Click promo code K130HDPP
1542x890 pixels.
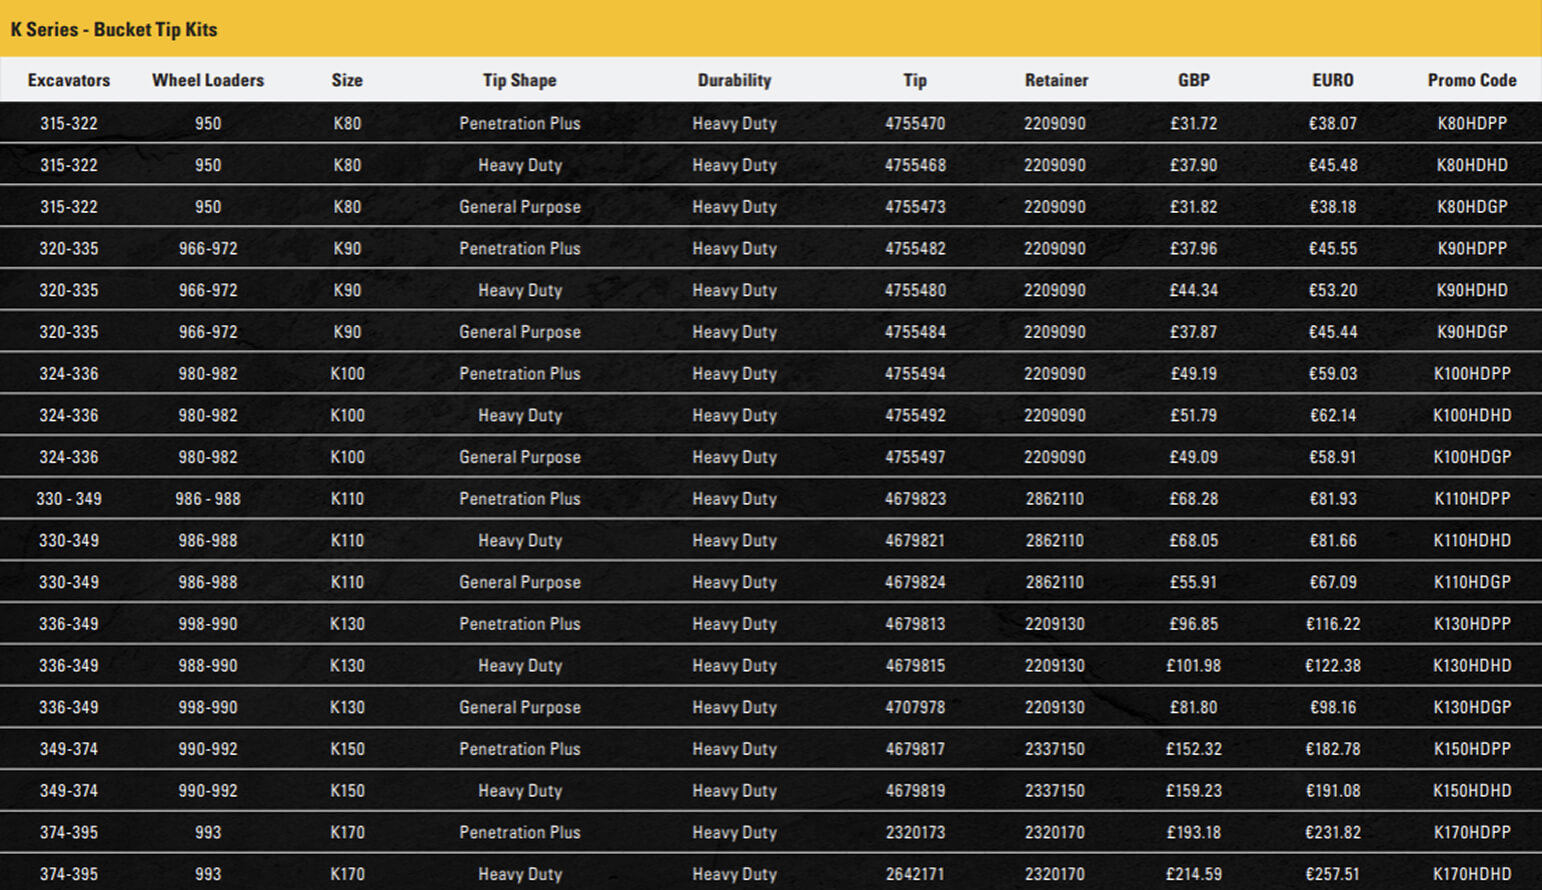click(1471, 624)
